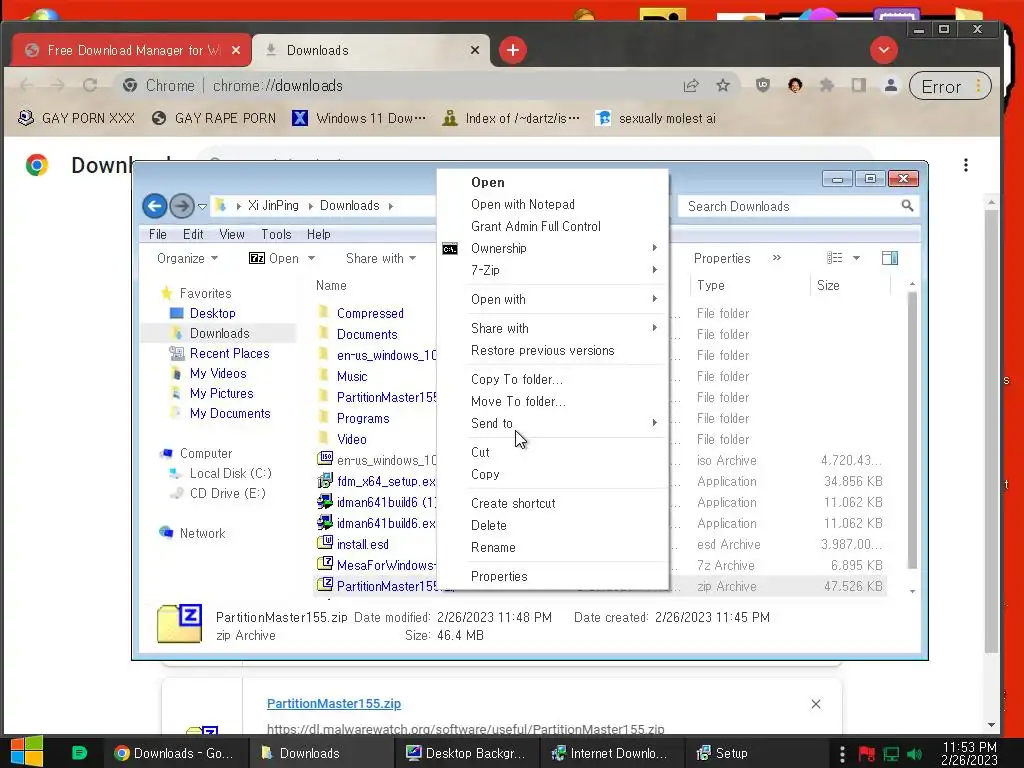Click Chrome bookmark star icon

coord(723,86)
